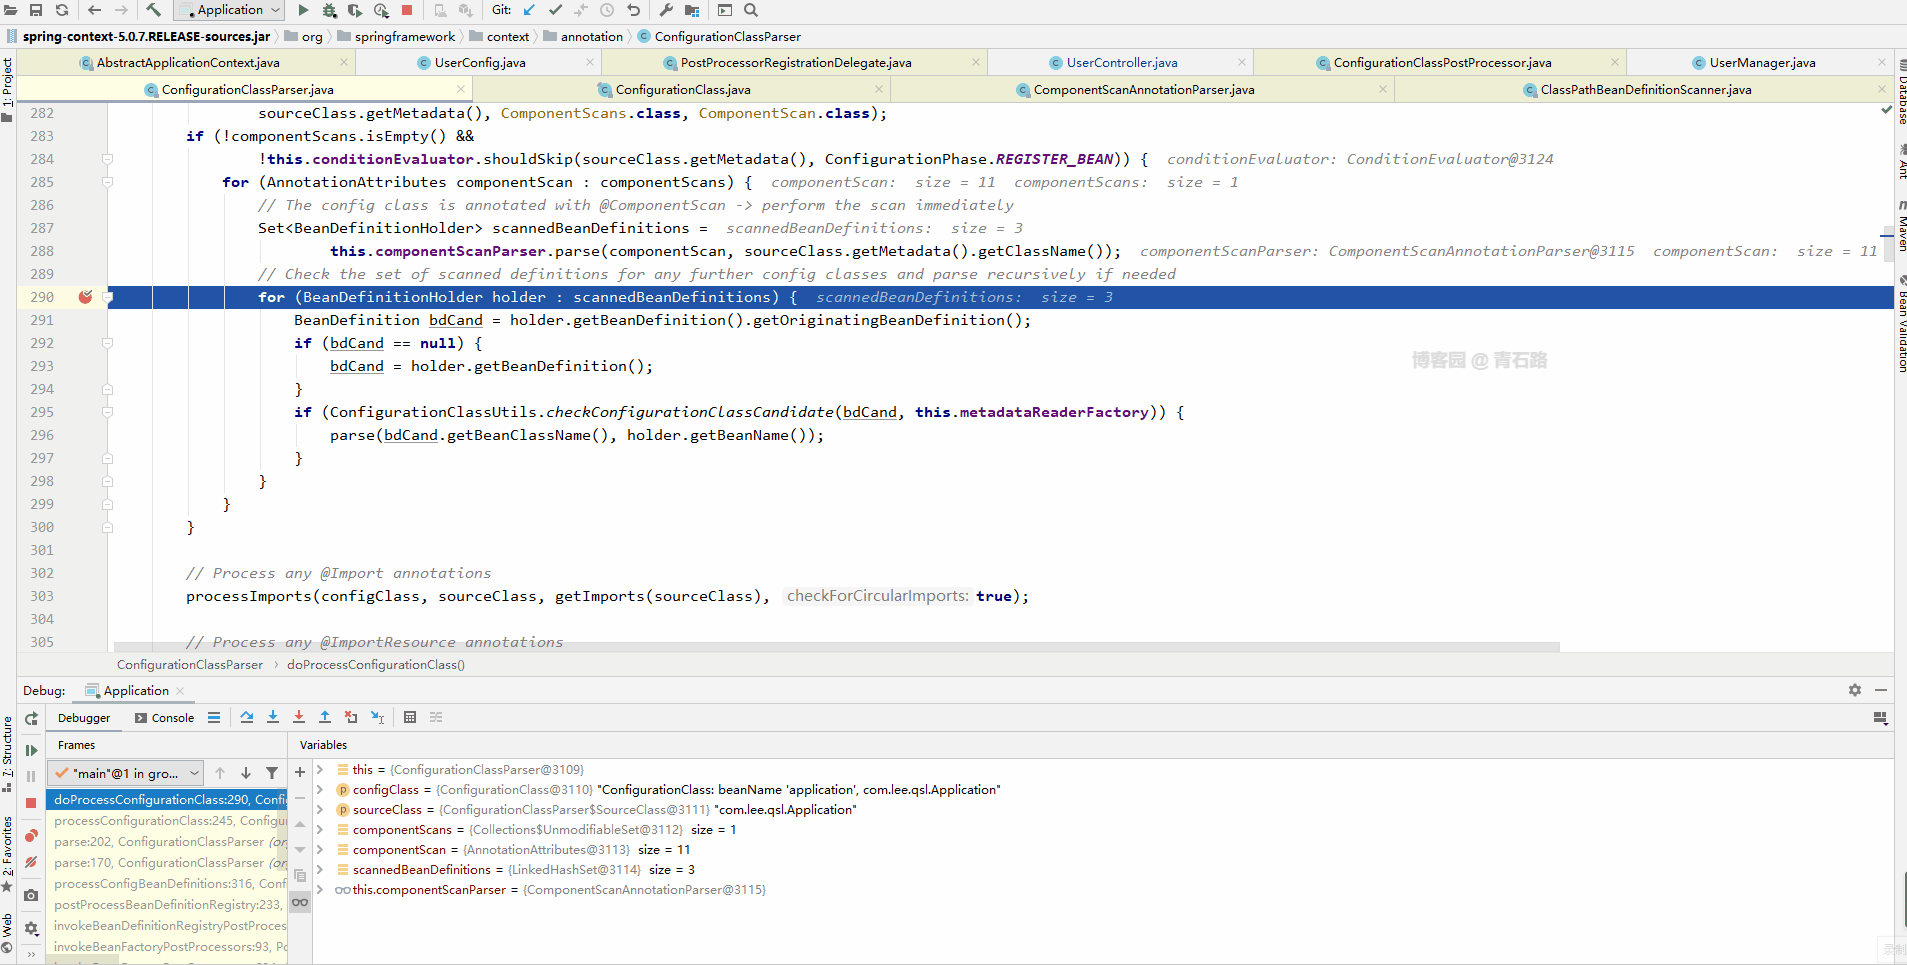This screenshot has height=965, width=1907.
Task: Click the red Force Step Into icon
Action: 299,717
